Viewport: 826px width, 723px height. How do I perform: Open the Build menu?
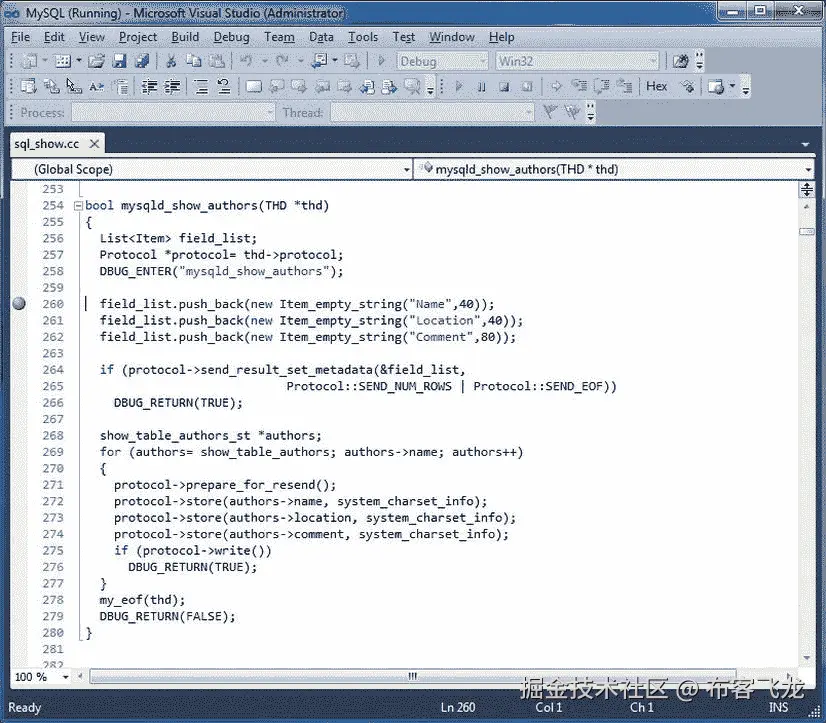(185, 37)
